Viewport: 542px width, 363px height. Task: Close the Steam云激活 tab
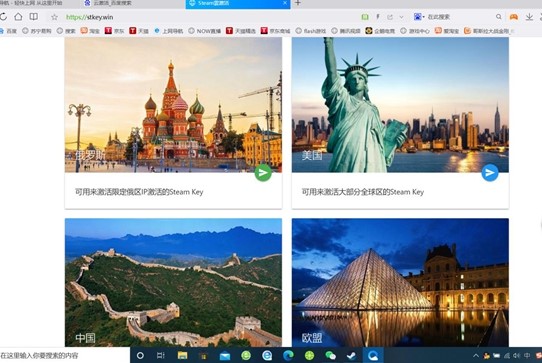click(285, 3)
